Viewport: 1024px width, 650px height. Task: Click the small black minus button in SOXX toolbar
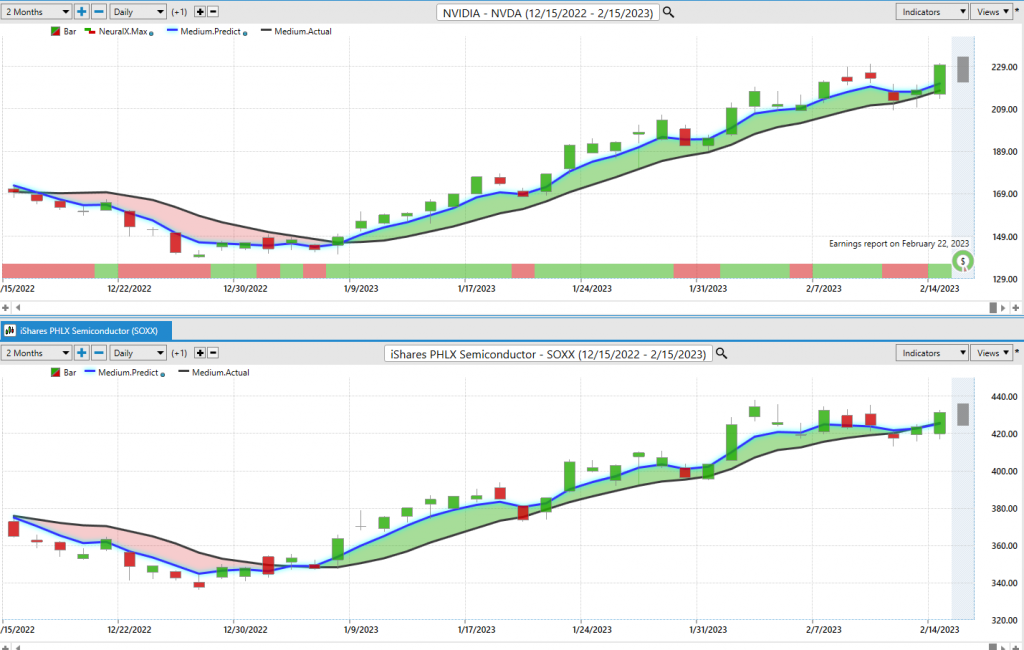(x=213, y=353)
